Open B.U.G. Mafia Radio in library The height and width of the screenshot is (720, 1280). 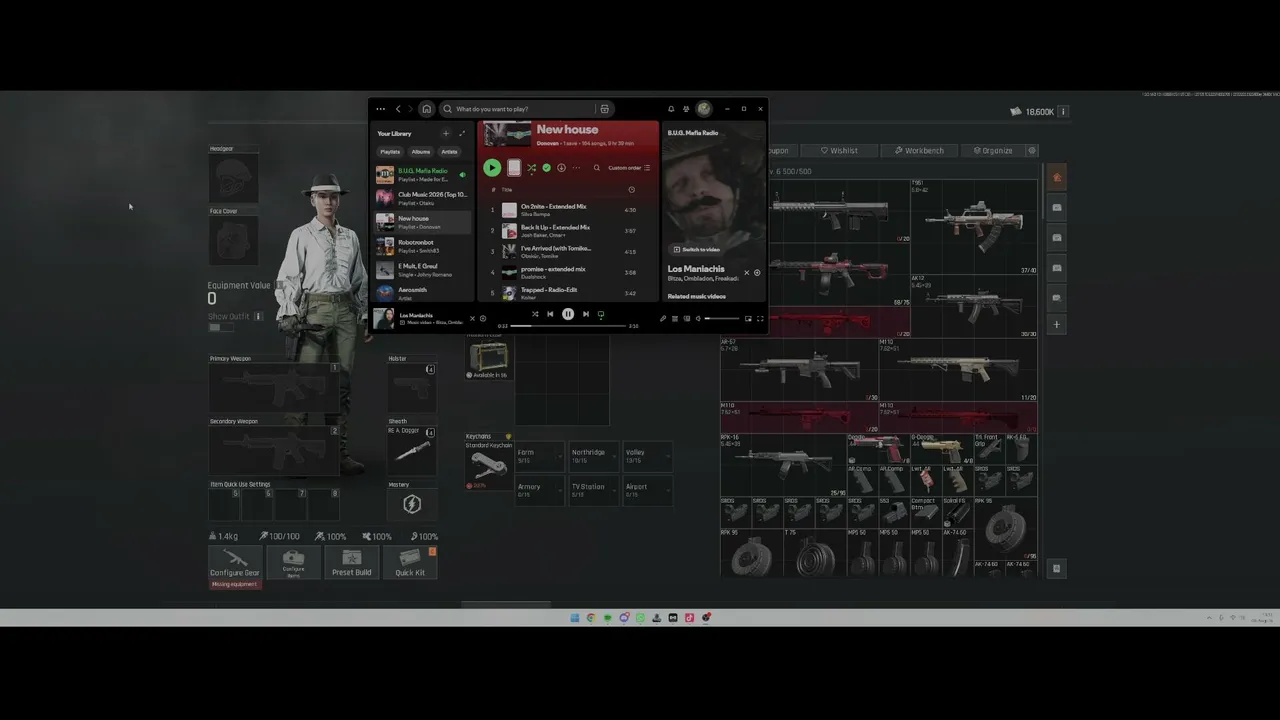[x=422, y=175]
